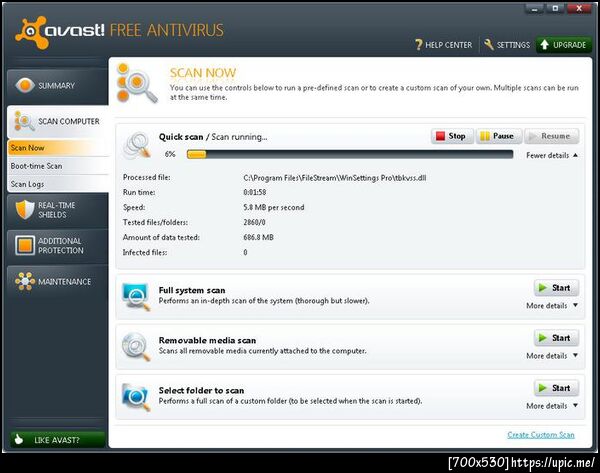
Task: Click the 6% progress percentage label
Action: (x=170, y=154)
